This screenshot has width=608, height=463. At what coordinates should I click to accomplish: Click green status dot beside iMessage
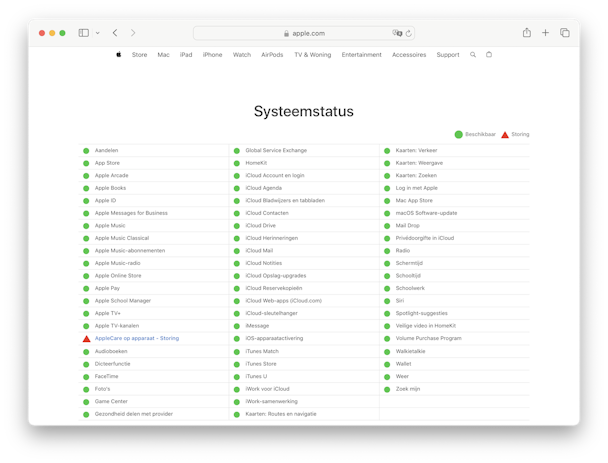click(237, 326)
